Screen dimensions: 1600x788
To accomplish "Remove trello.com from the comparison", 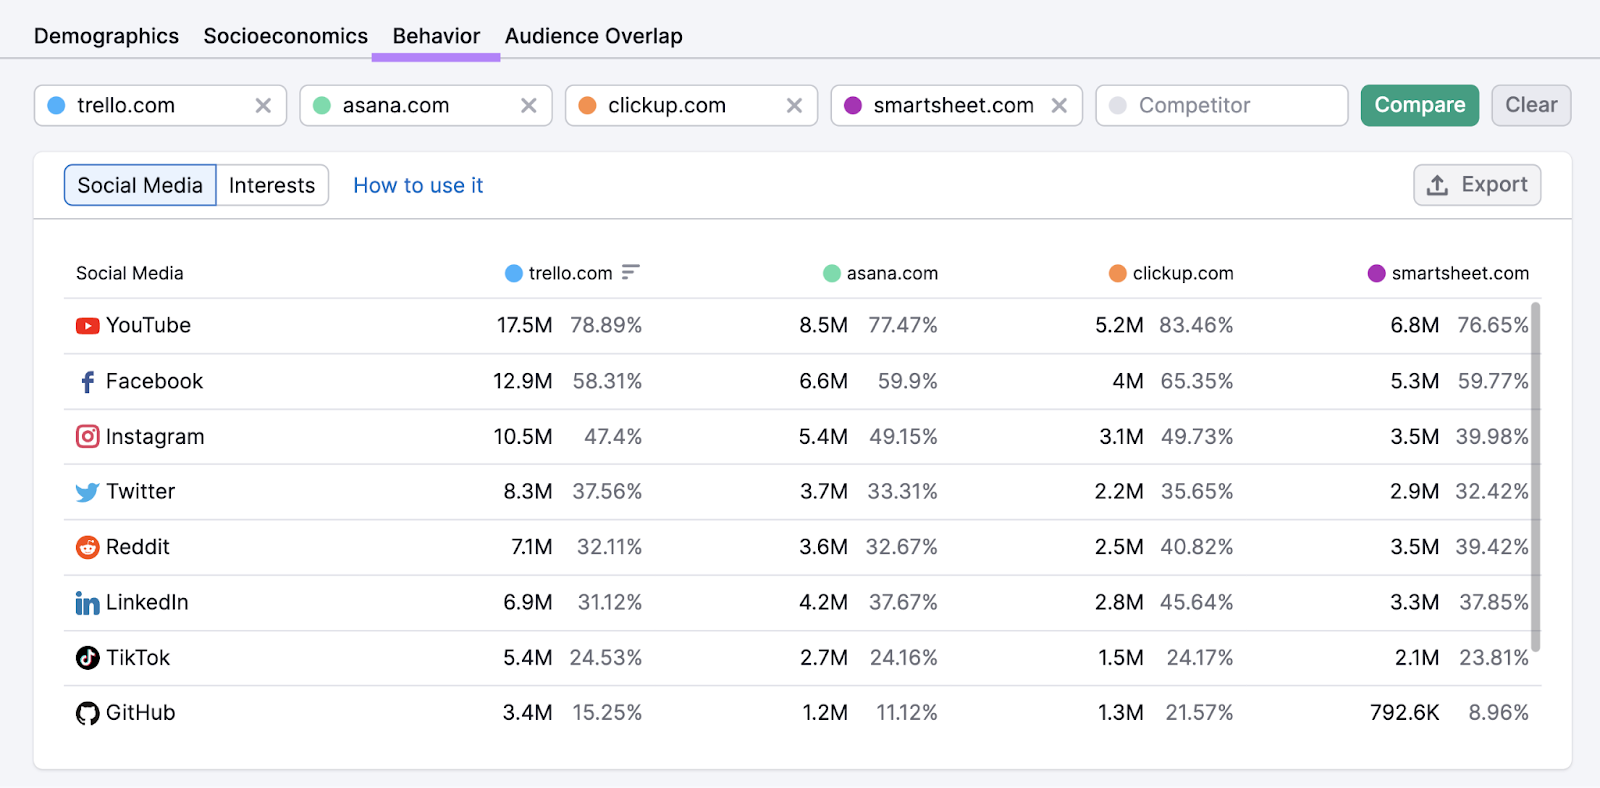I will [x=263, y=106].
